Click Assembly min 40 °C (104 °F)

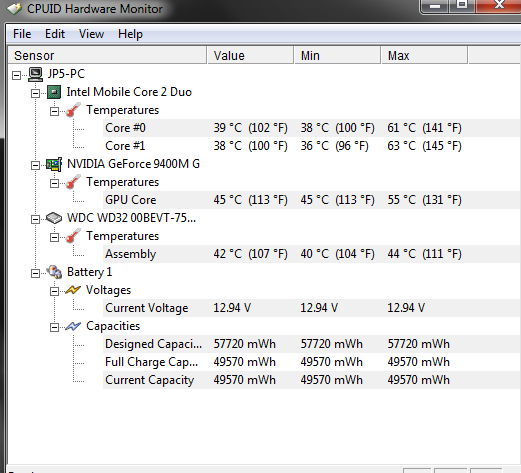point(337,254)
